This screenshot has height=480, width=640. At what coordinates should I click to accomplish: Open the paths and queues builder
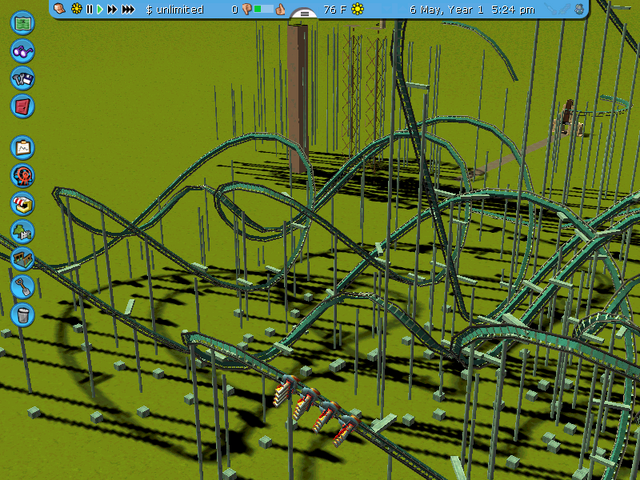[x=22, y=259]
